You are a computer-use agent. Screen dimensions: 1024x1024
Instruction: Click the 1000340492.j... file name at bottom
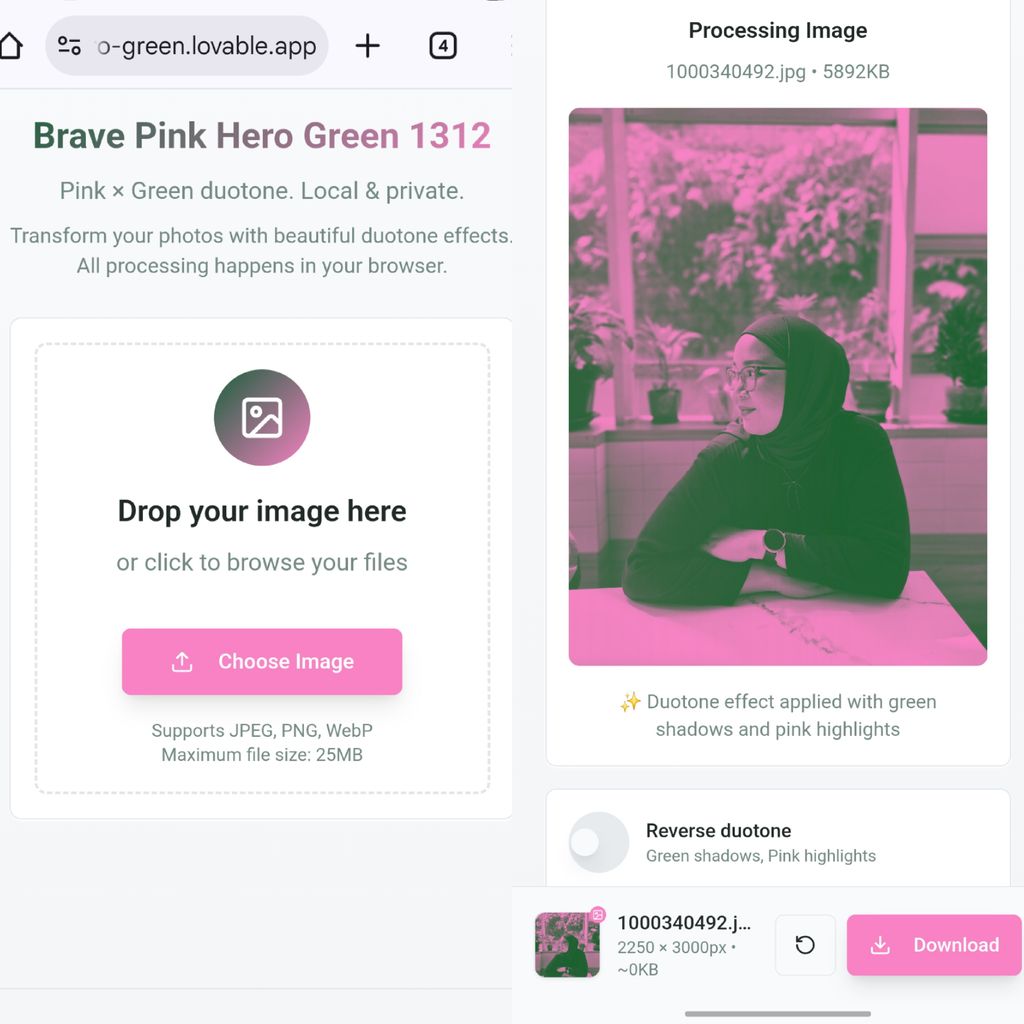pos(684,923)
